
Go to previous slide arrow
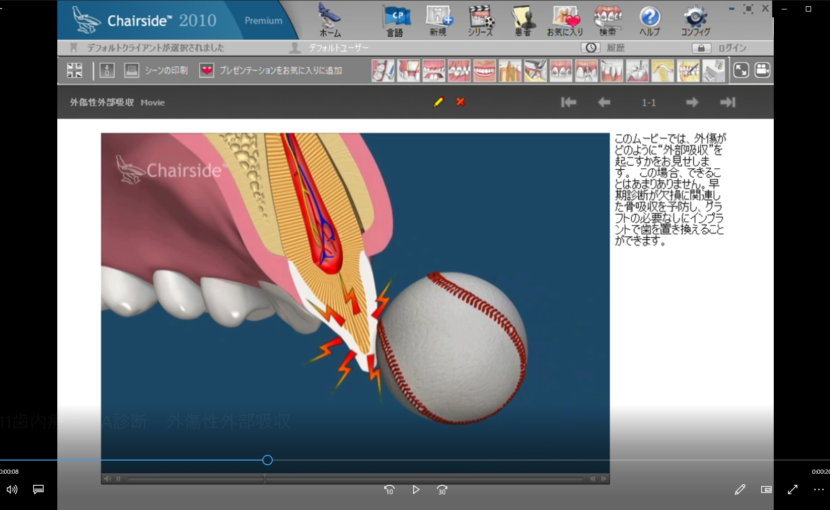click(x=604, y=102)
